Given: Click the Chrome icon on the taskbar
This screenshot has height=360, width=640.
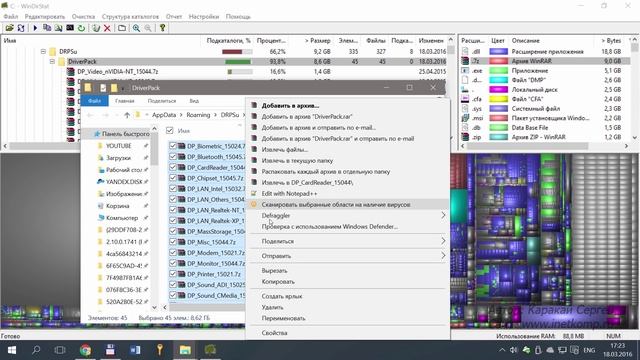Looking at the screenshot, I should (x=85, y=350).
